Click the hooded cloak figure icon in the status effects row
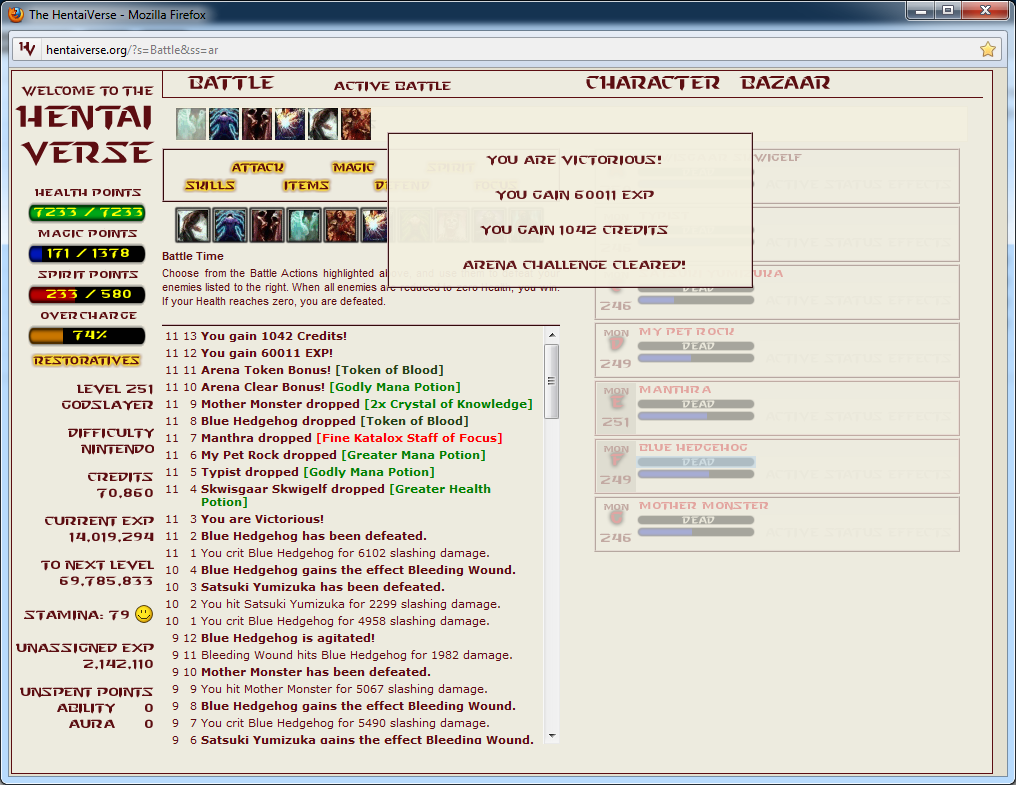1016x785 pixels. [x=323, y=124]
